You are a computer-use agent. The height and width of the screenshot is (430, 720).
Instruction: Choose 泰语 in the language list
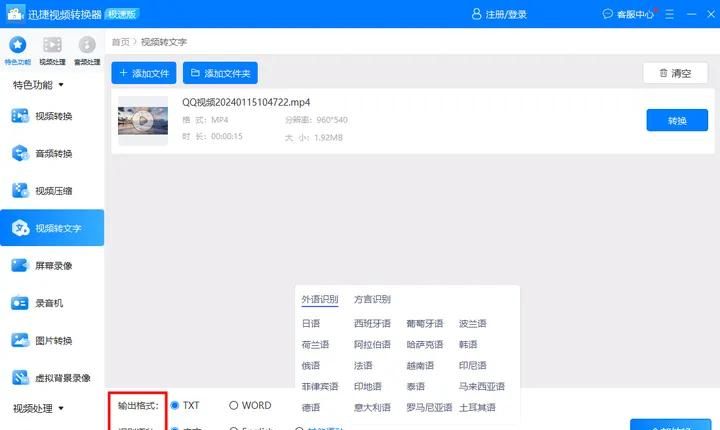coord(415,386)
